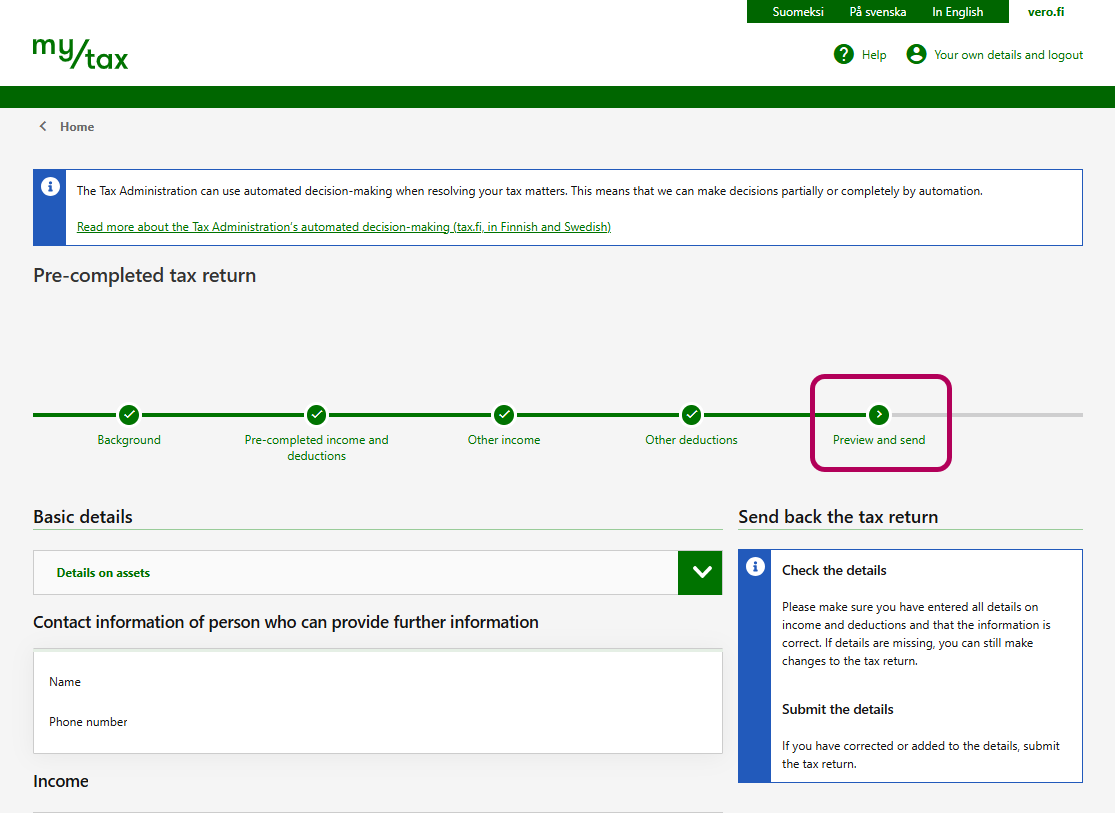Switch language to På svenska
Image resolution: width=1115 pixels, height=813 pixels.
(877, 12)
